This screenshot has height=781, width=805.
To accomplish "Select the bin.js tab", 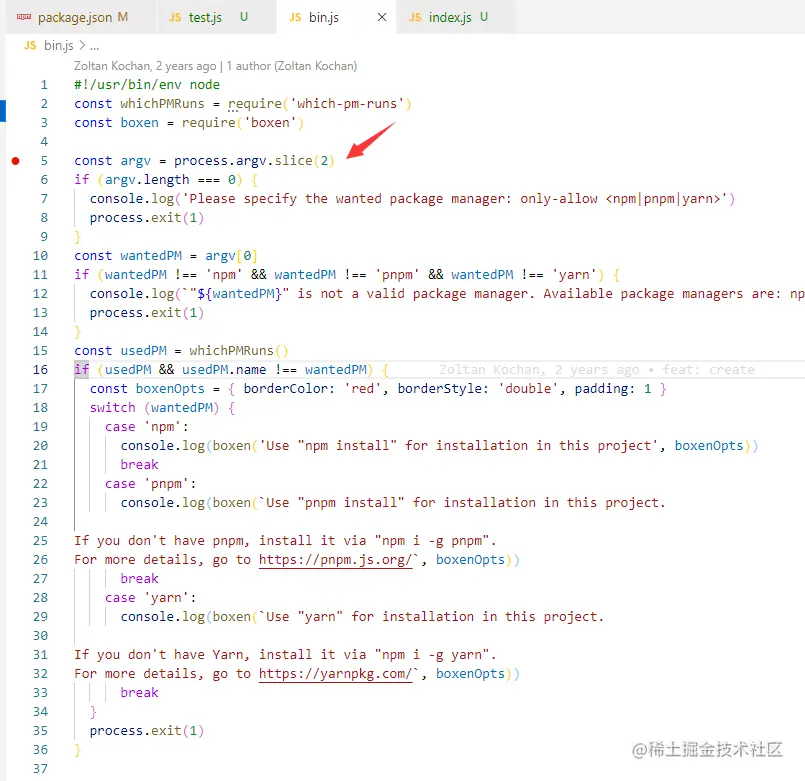I will pos(323,17).
